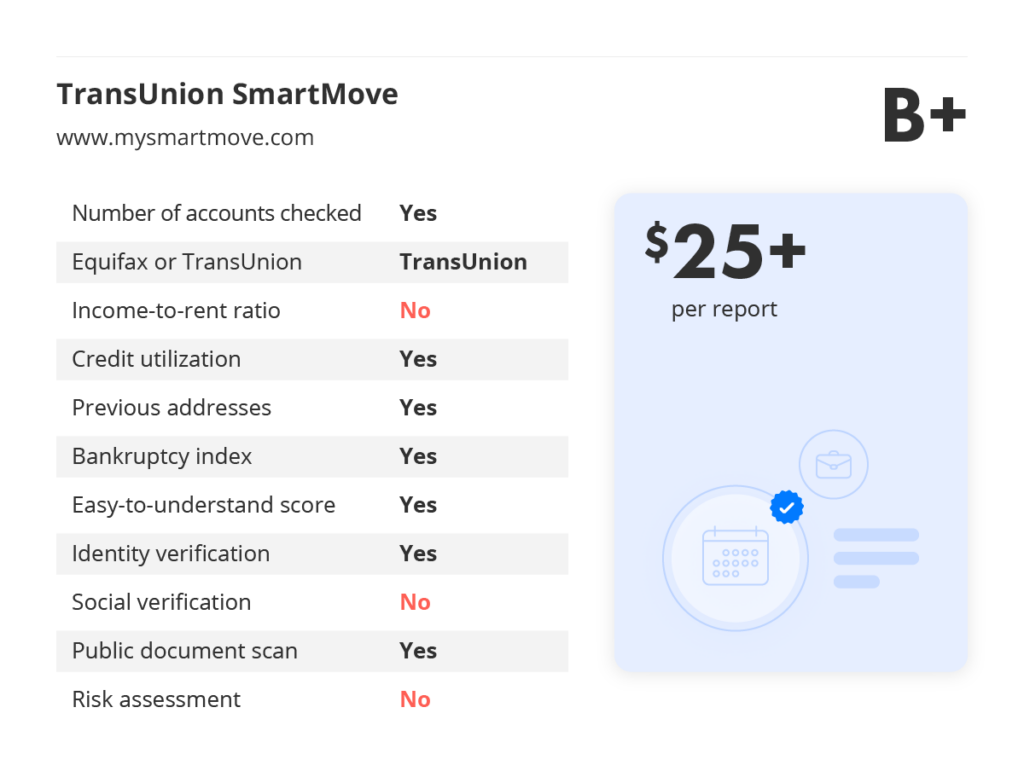Click the text lines illustration graphic
Image resolution: width=1024 pixels, height=777 pixels.
click(x=876, y=558)
